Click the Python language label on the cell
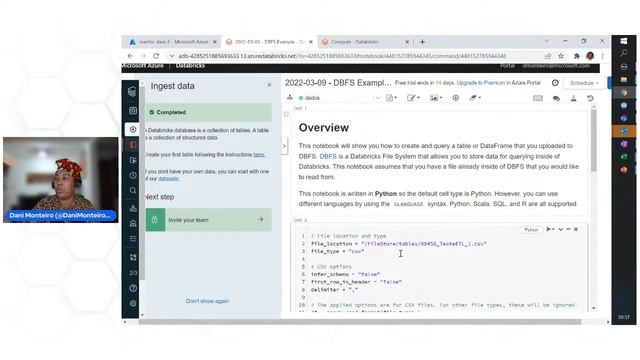This screenshot has height=360, width=640. [531, 230]
